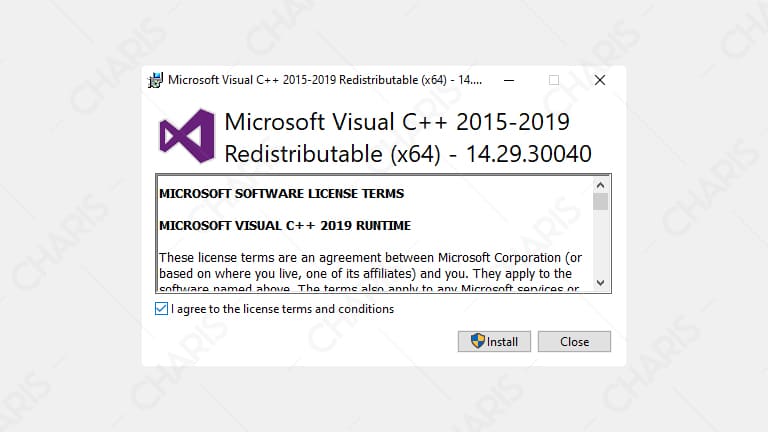The width and height of the screenshot is (768, 432).
Task: Click the installer icon in the title bar
Action: pyautogui.click(x=155, y=80)
